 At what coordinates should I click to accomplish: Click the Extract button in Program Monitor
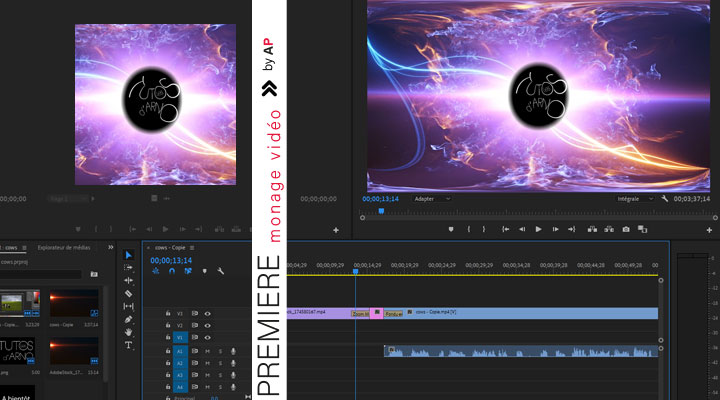pos(609,229)
